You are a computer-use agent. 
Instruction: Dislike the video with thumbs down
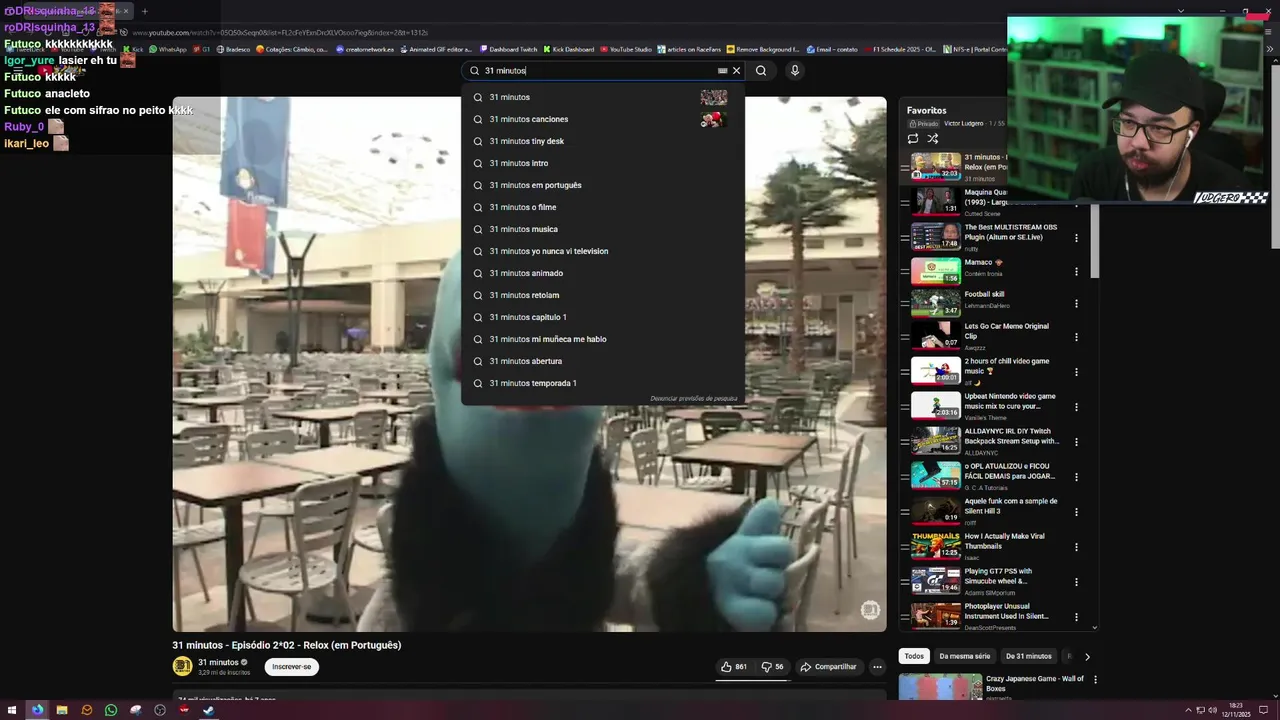(773, 667)
